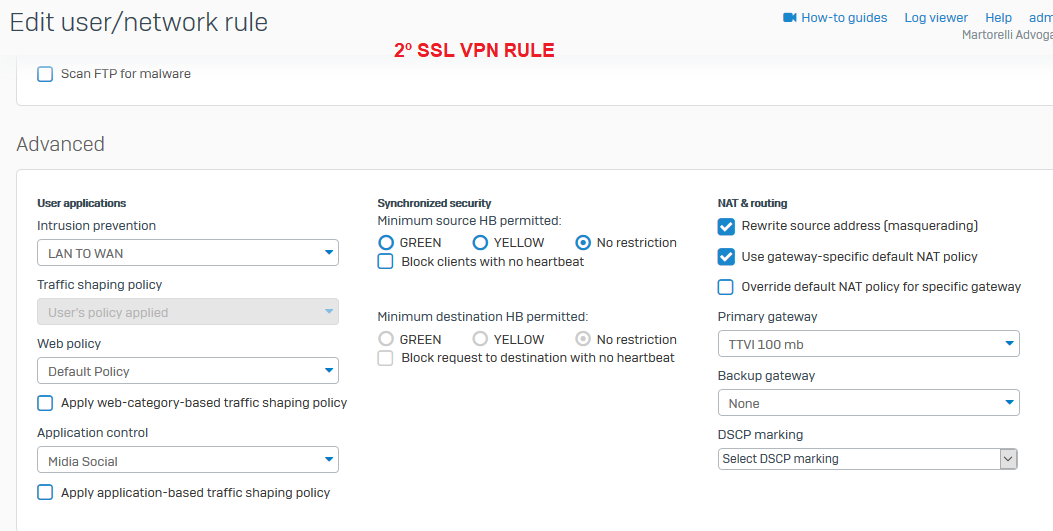The width and height of the screenshot is (1053, 531).
Task: Open the Select DSCP marking combo box
Action: (868, 459)
